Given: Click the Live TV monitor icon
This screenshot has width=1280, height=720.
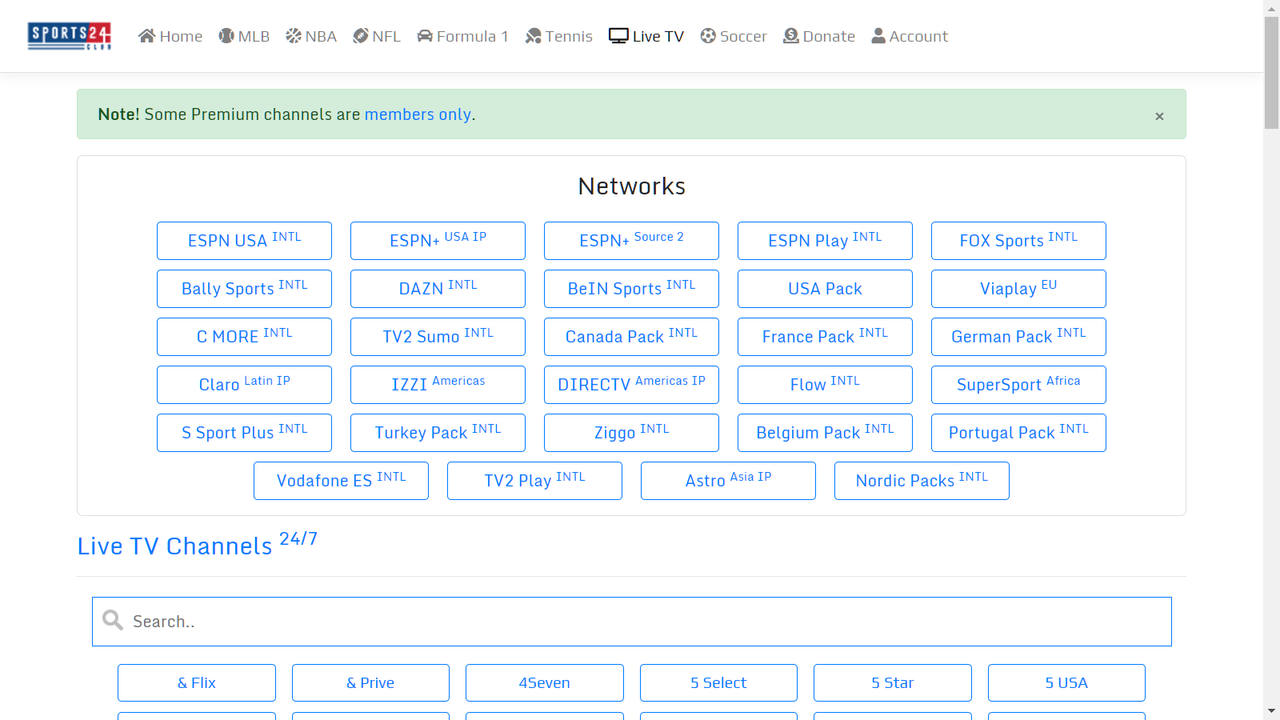Looking at the screenshot, I should click(x=618, y=36).
